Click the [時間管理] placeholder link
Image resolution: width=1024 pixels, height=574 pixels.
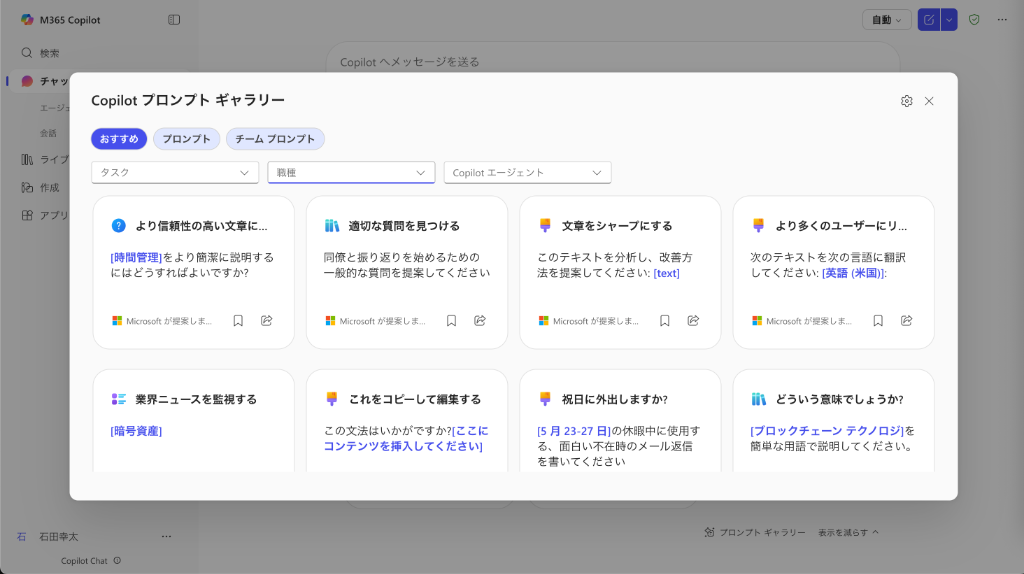[136, 257]
